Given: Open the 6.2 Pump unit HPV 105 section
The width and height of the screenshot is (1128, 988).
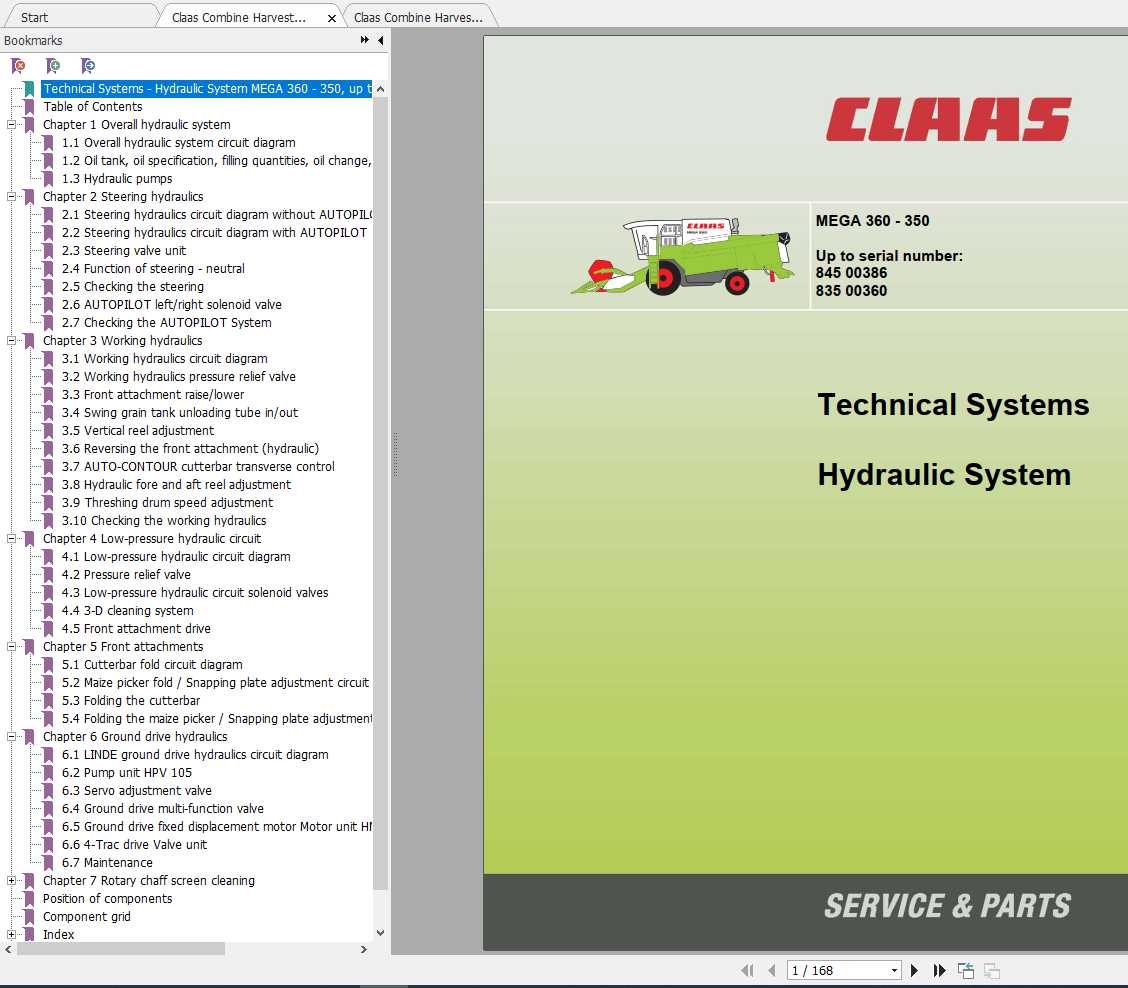Looking at the screenshot, I should 142,772.
